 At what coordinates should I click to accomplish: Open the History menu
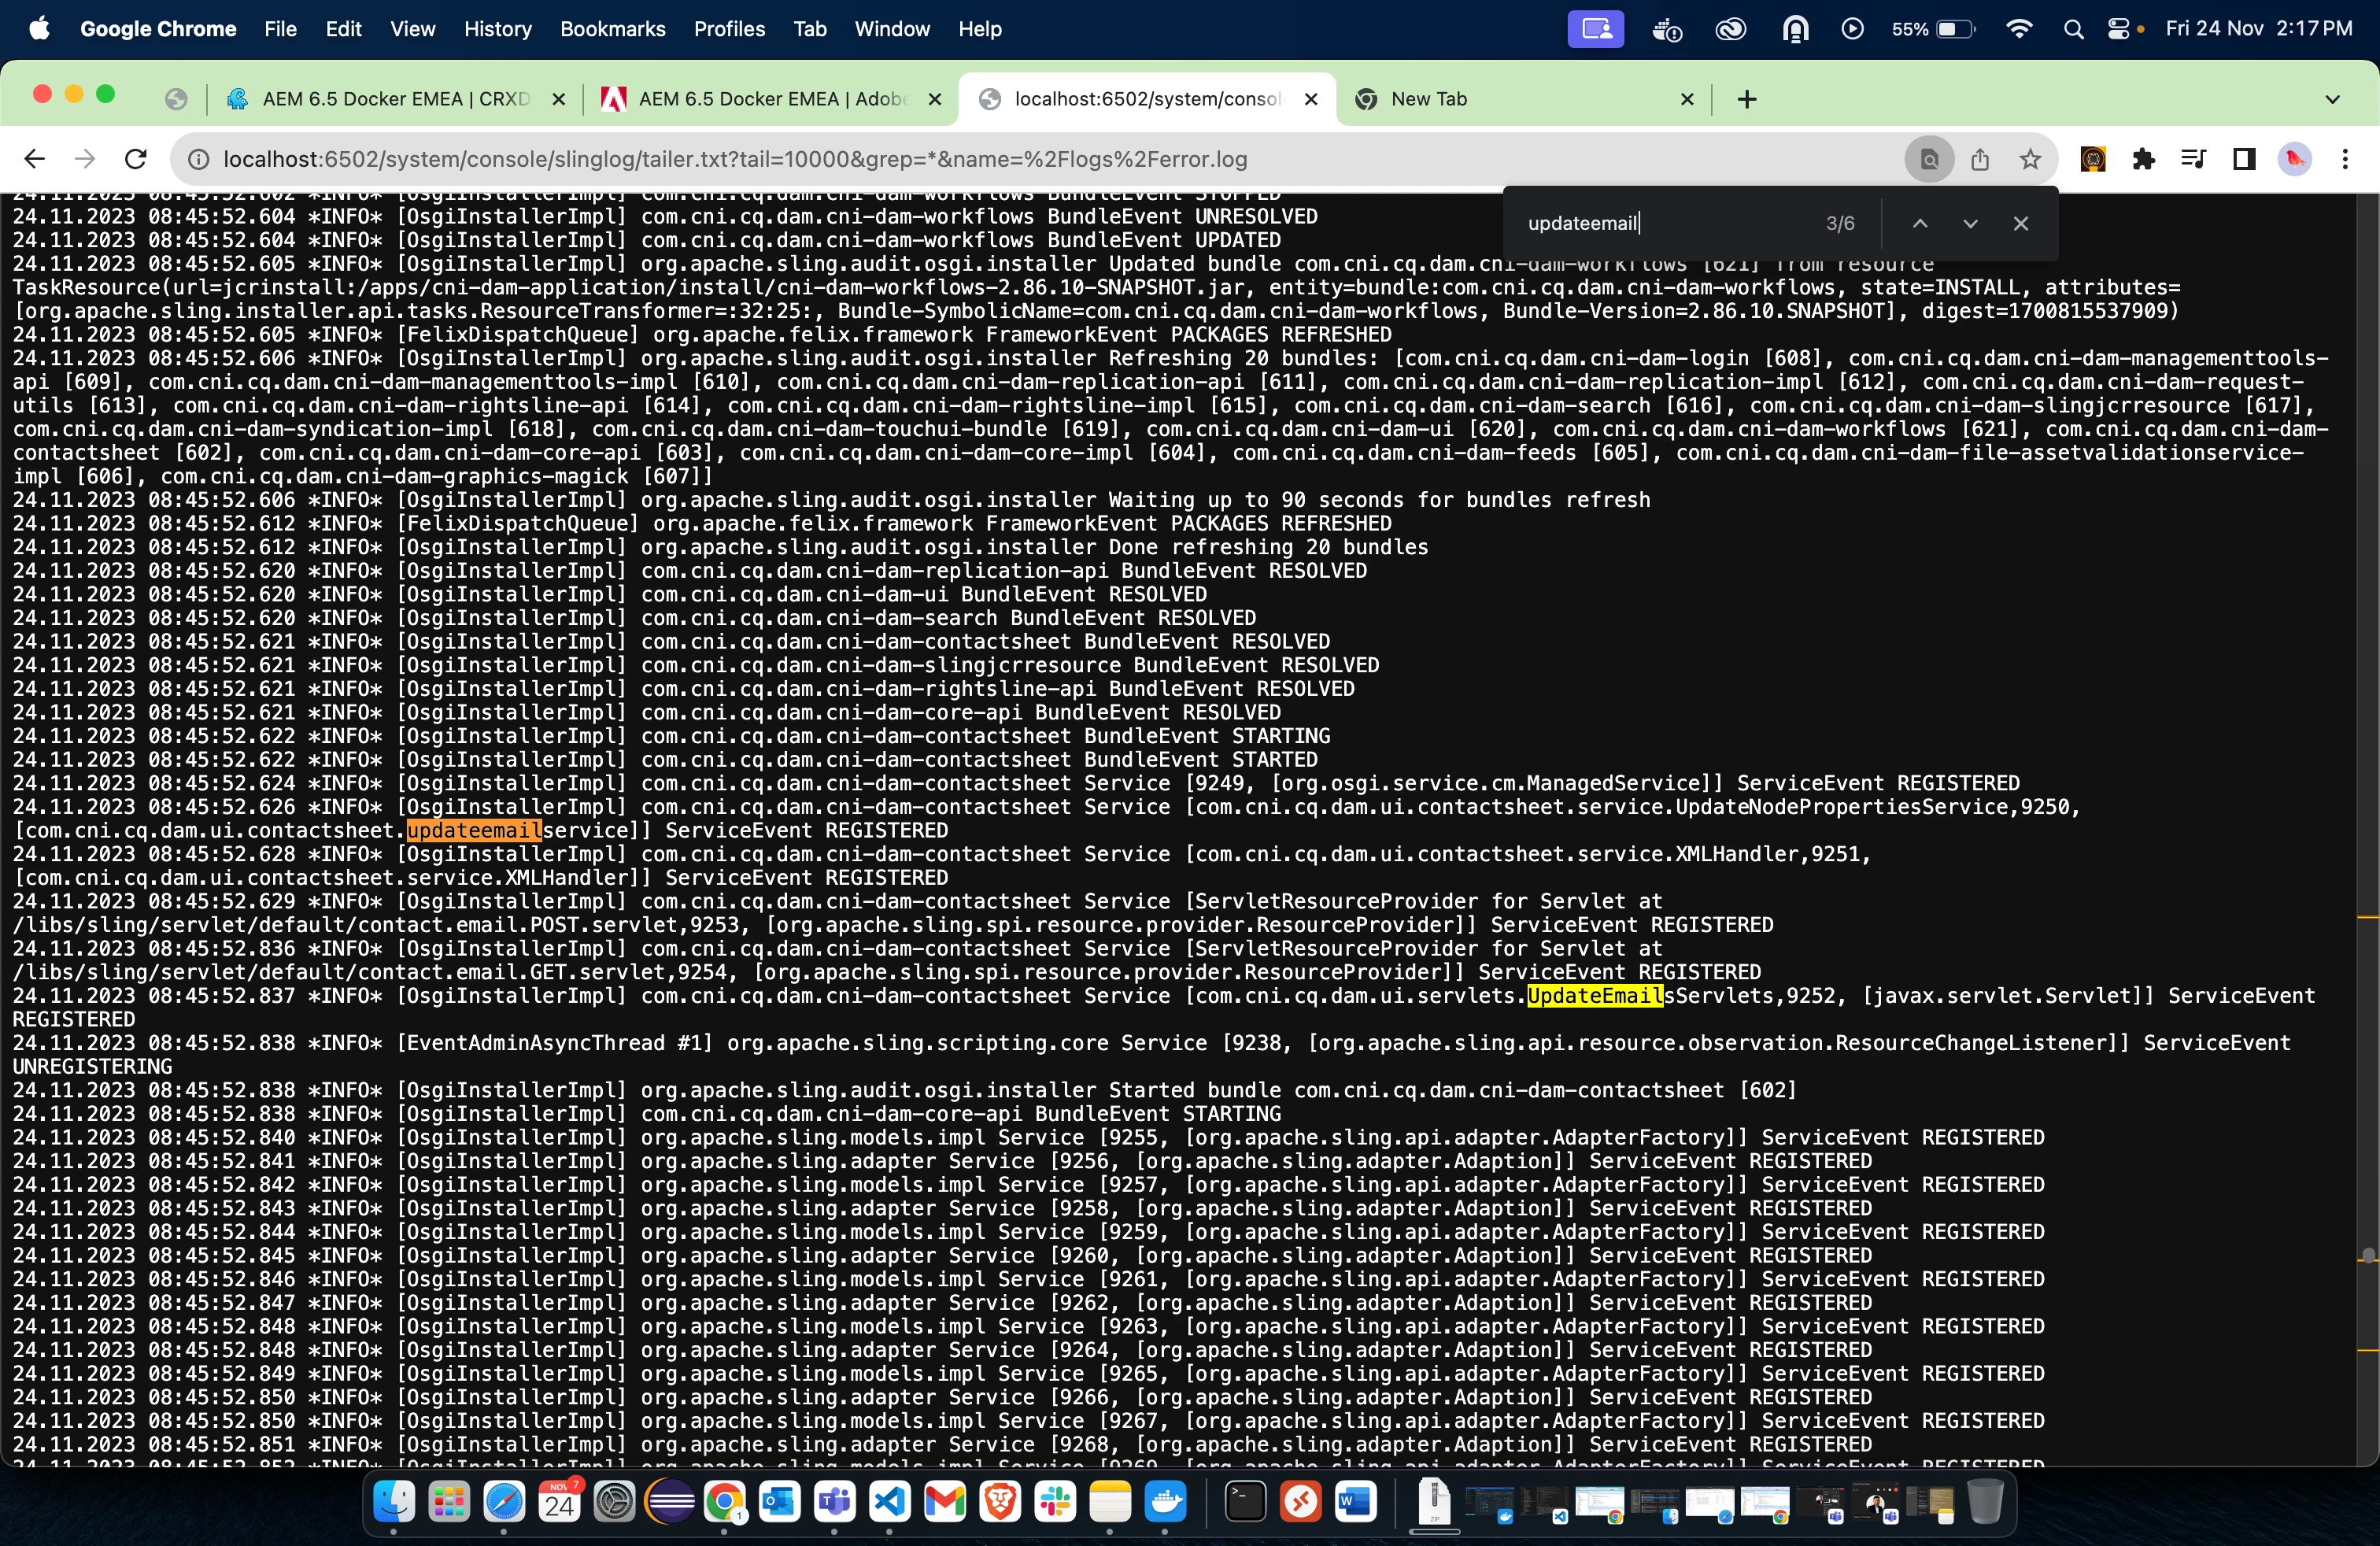click(497, 29)
